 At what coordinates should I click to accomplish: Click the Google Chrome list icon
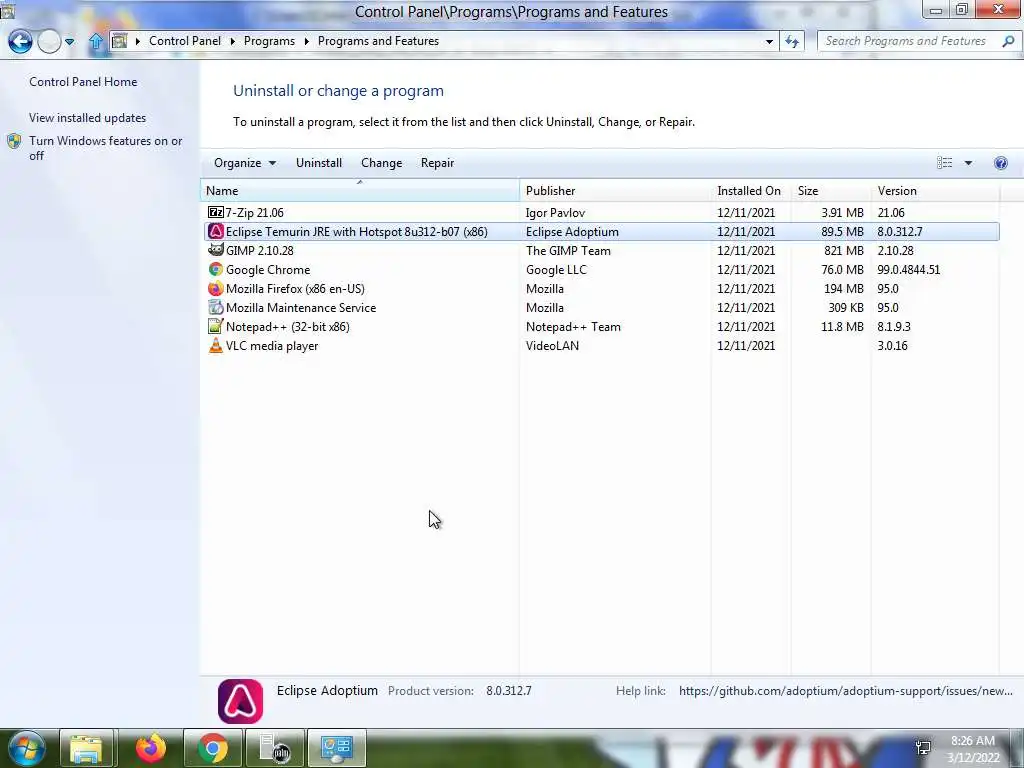[x=216, y=269]
